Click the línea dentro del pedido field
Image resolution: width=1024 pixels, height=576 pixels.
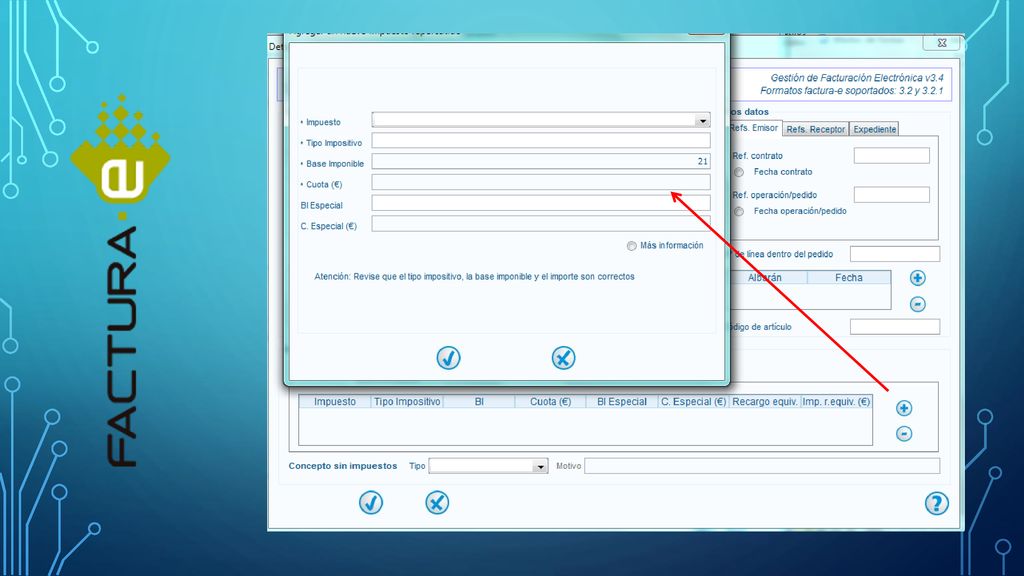(895, 254)
